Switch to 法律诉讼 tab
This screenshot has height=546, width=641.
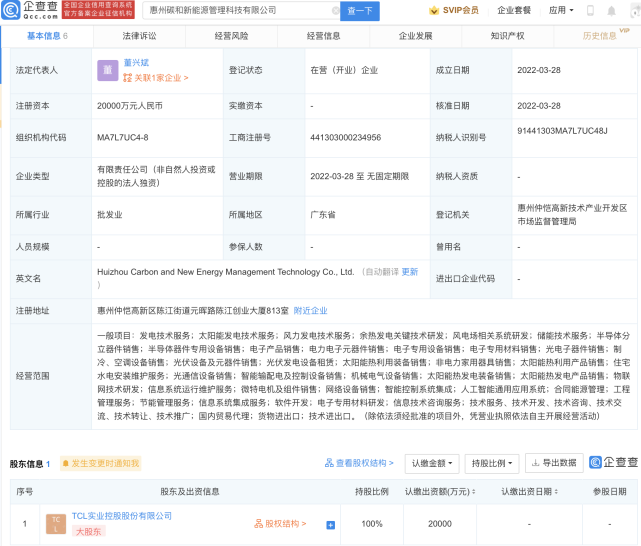139,36
